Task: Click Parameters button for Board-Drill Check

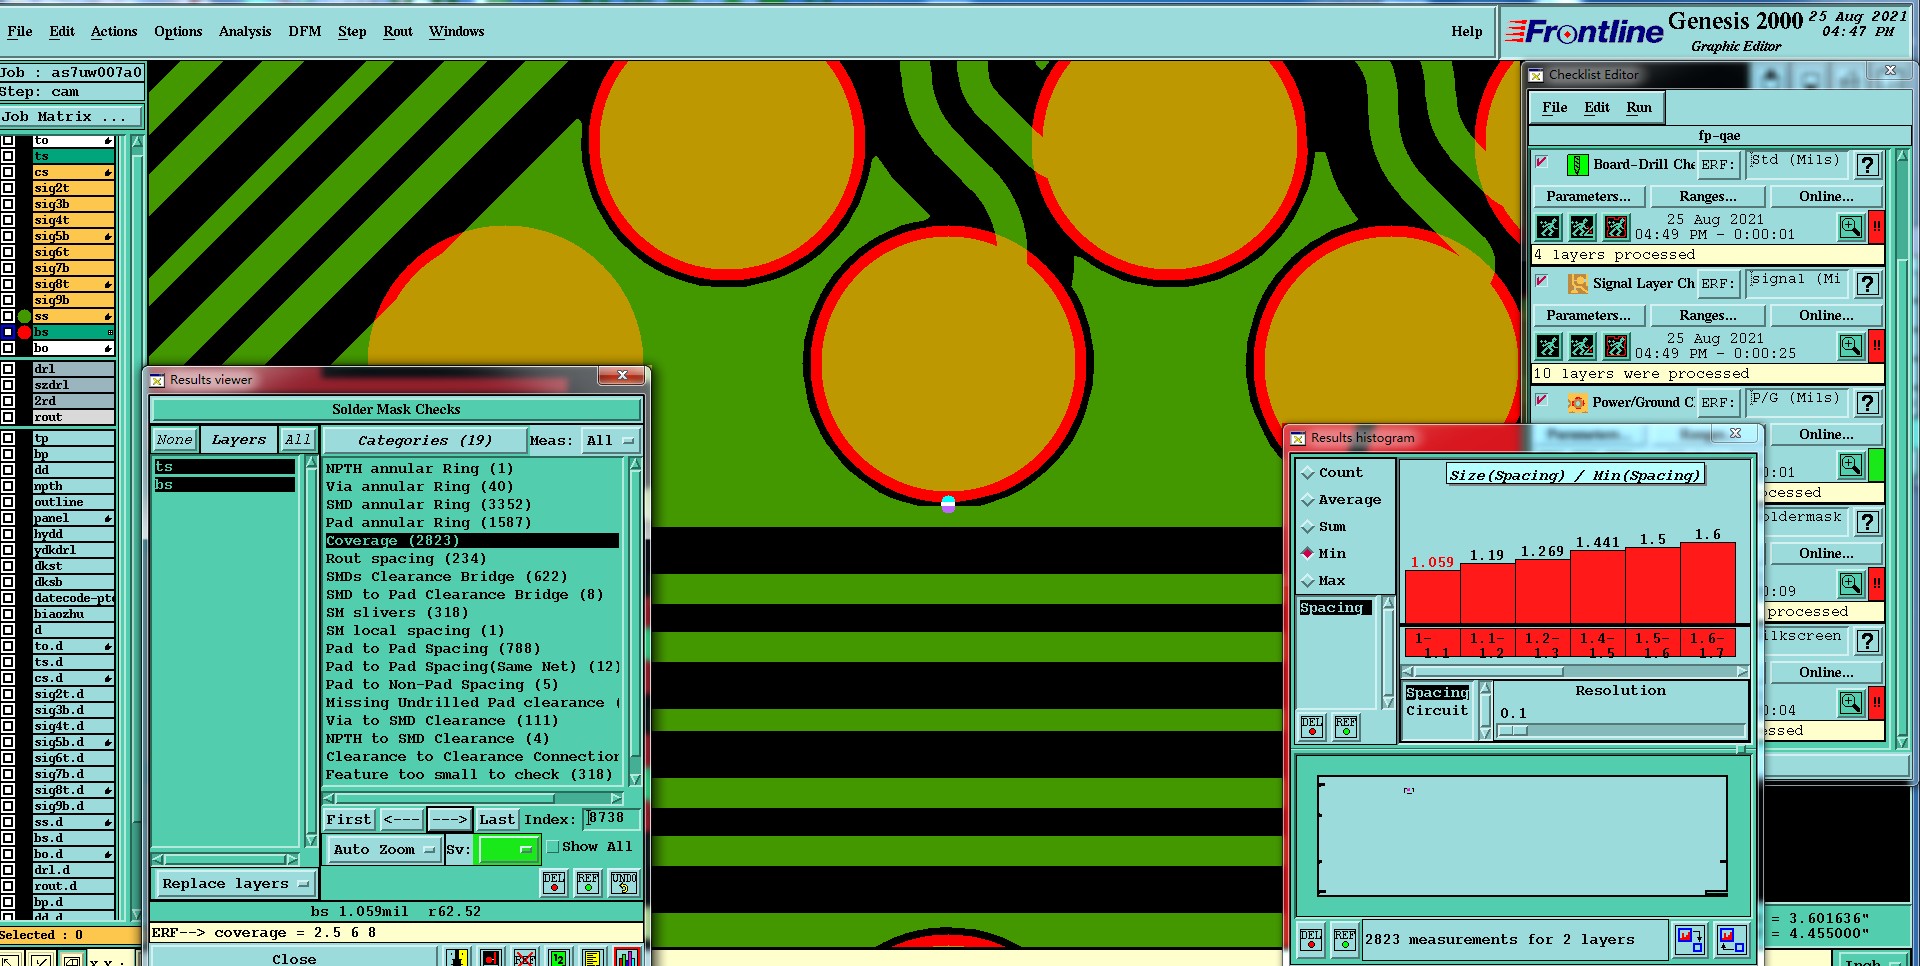Action: point(1588,197)
